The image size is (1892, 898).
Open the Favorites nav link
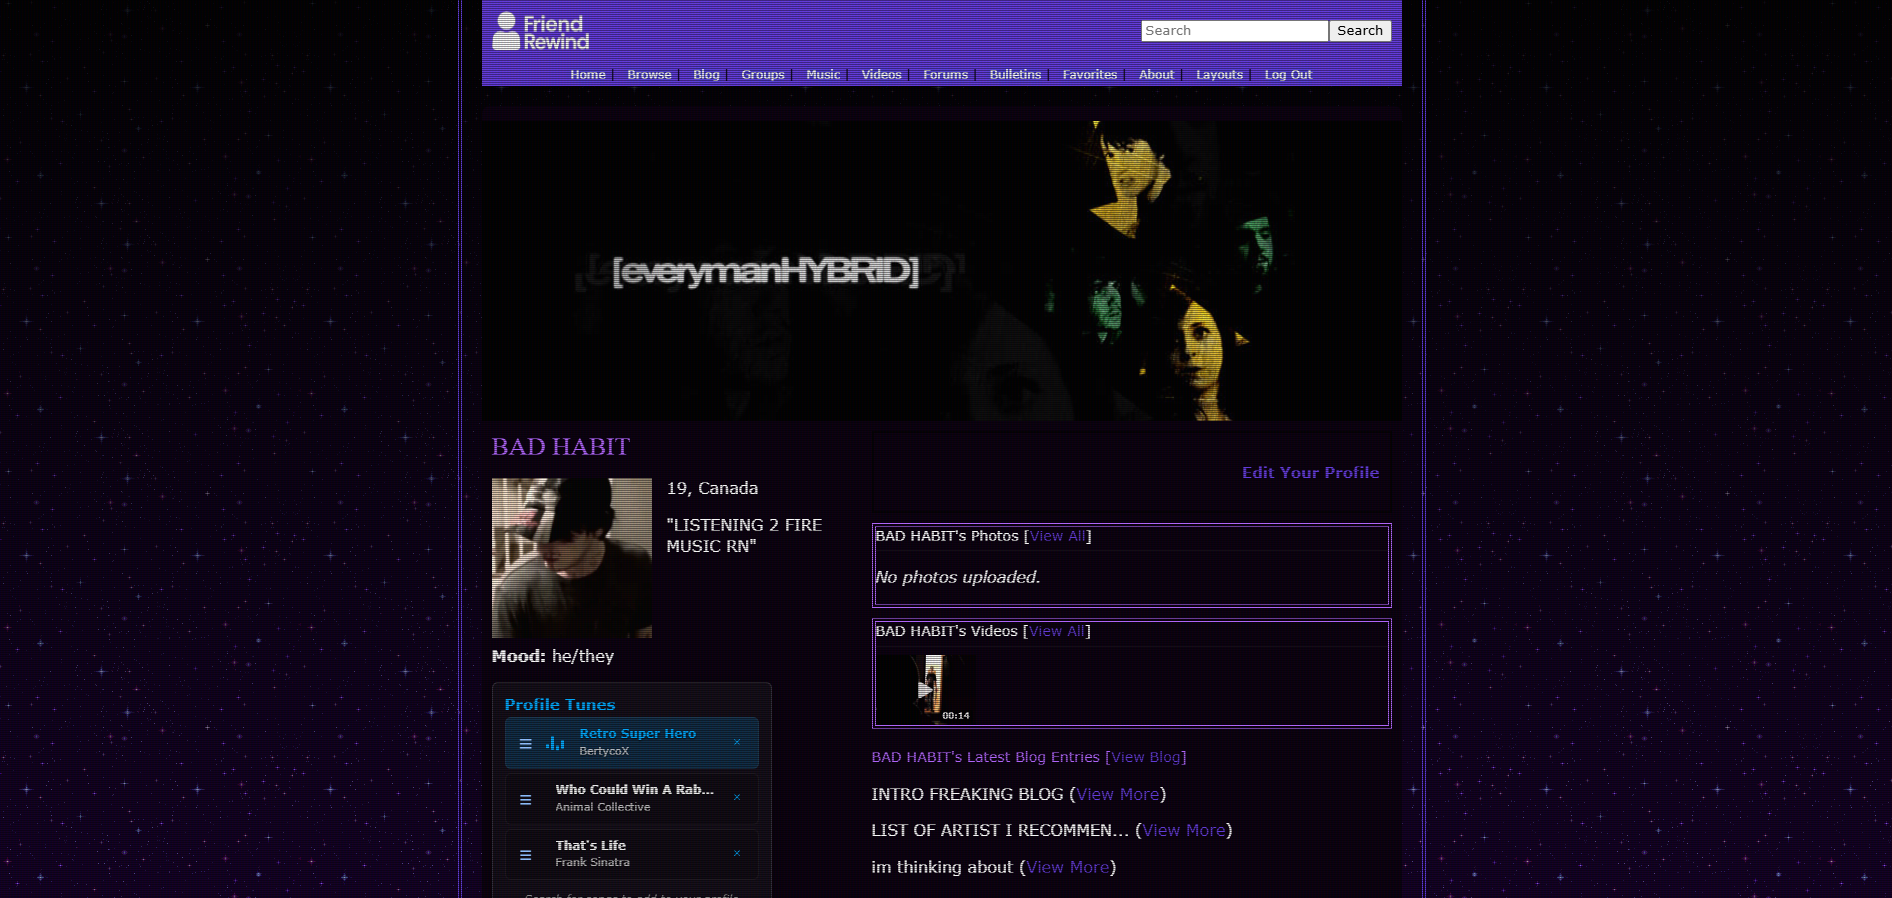tap(1090, 75)
